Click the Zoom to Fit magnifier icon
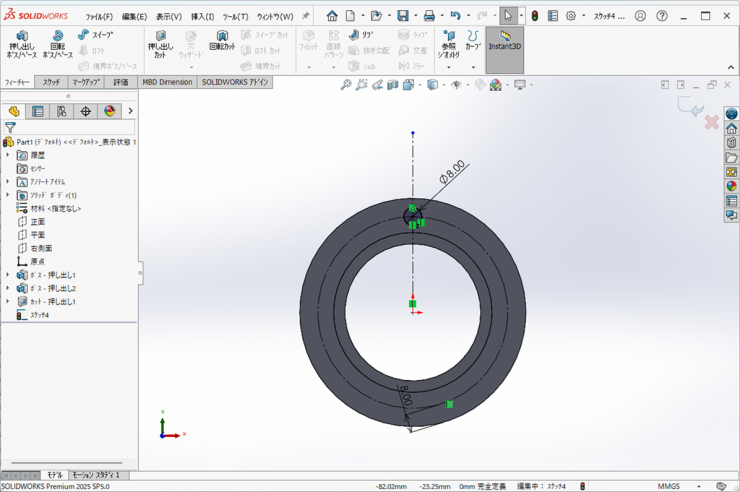This screenshot has width=740, height=492. point(346,85)
